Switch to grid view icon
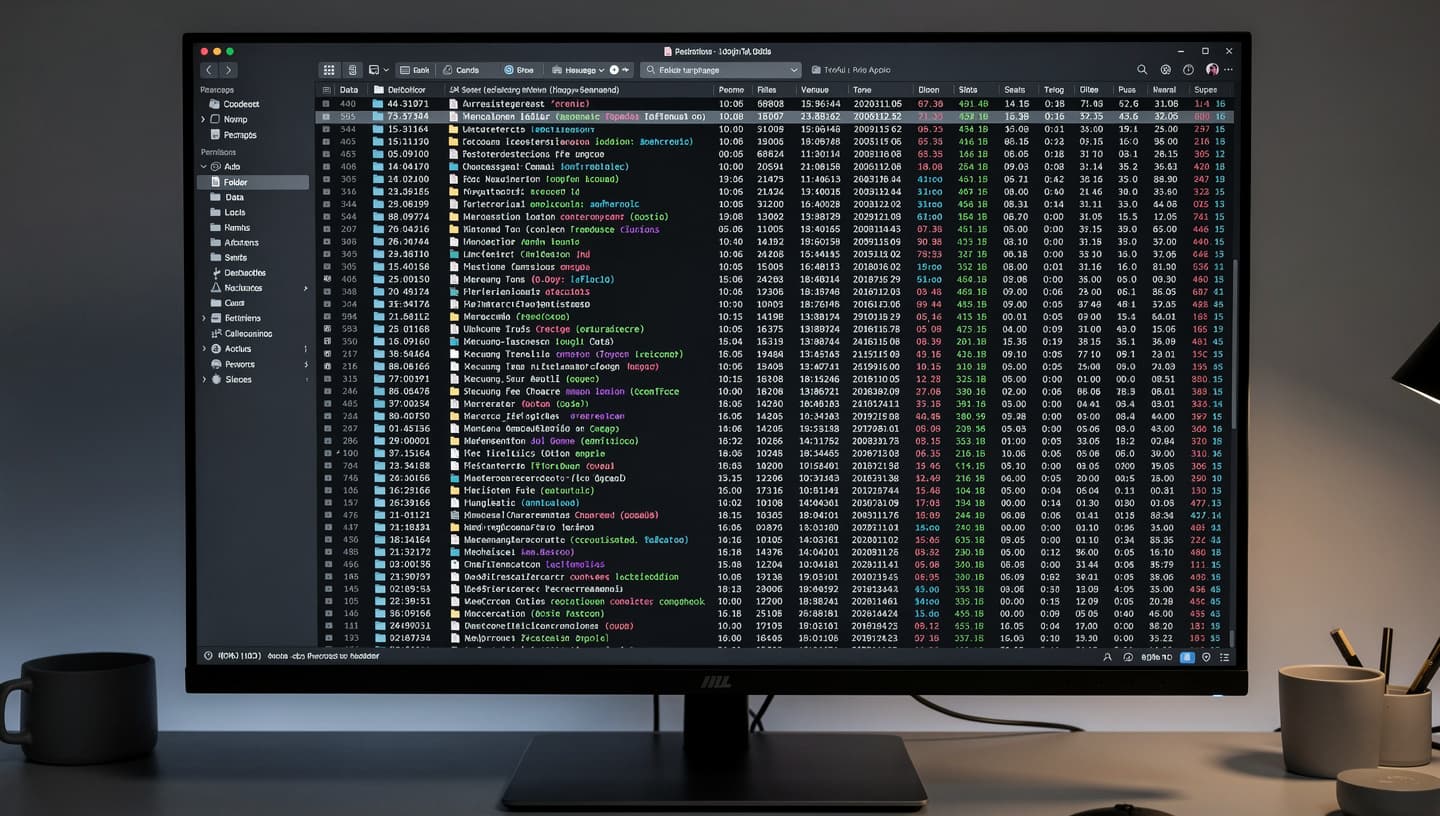The height and width of the screenshot is (816, 1440). click(329, 70)
